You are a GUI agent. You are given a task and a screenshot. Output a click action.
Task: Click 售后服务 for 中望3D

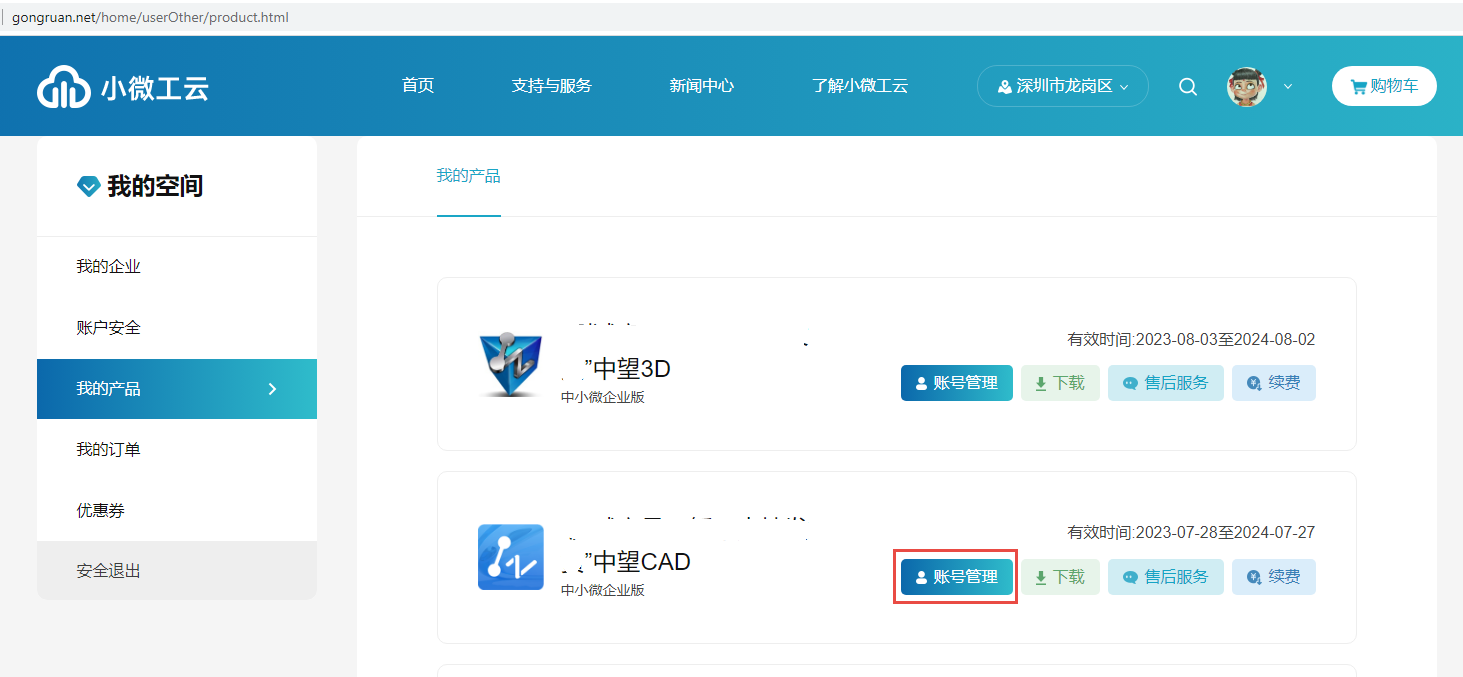(x=1166, y=383)
